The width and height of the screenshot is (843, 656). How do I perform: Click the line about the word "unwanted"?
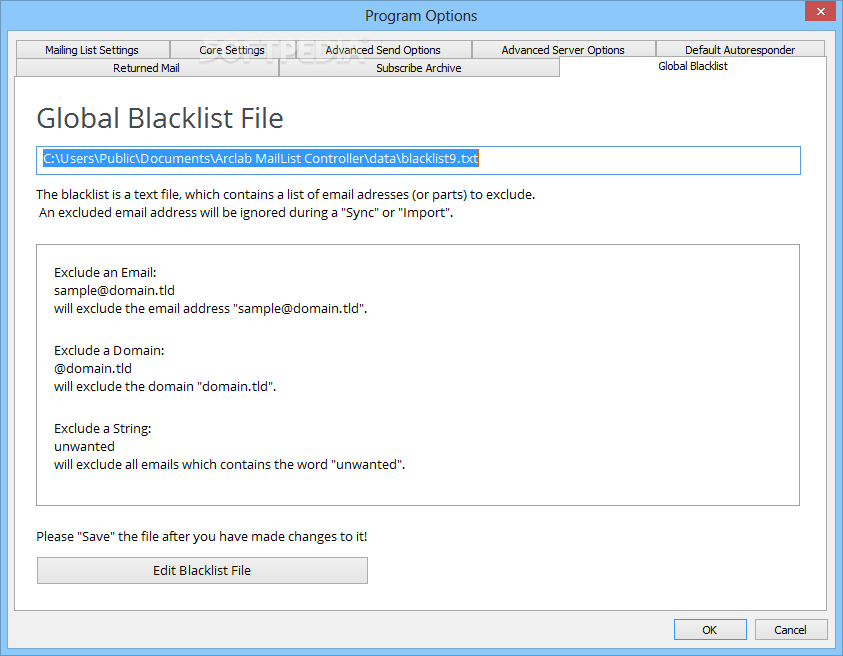tap(230, 465)
